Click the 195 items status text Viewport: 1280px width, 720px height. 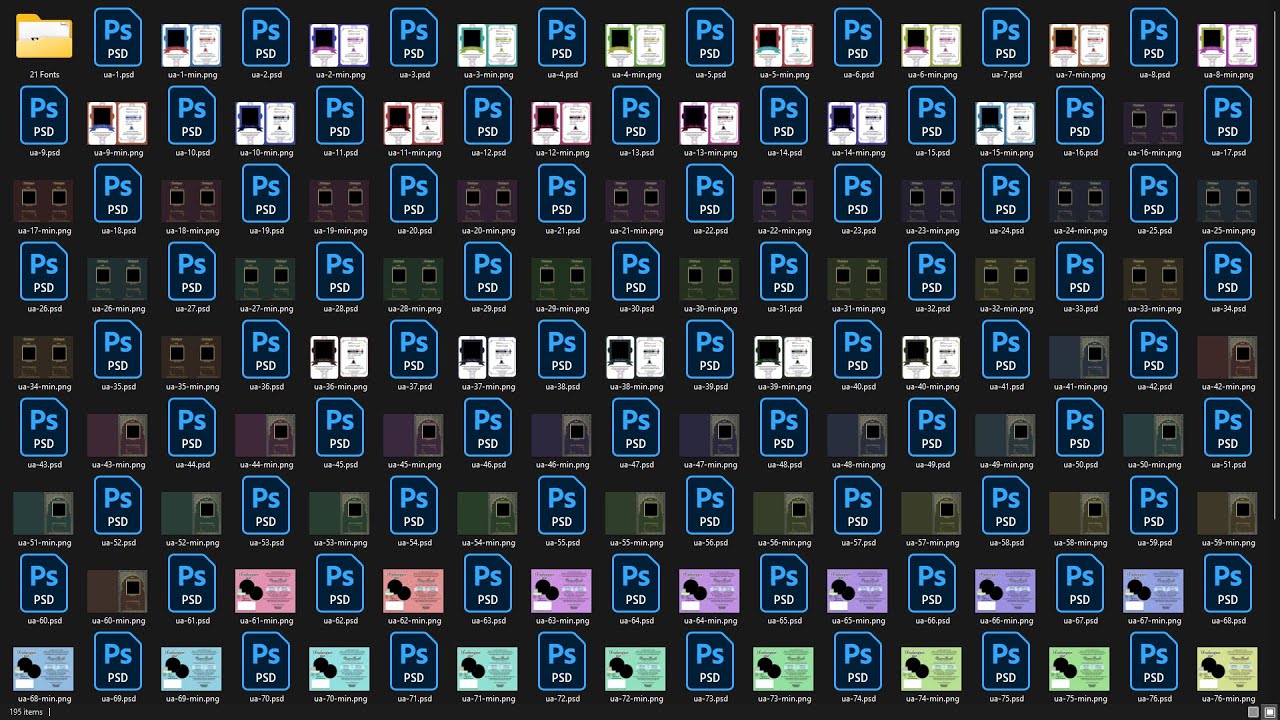click(27, 712)
